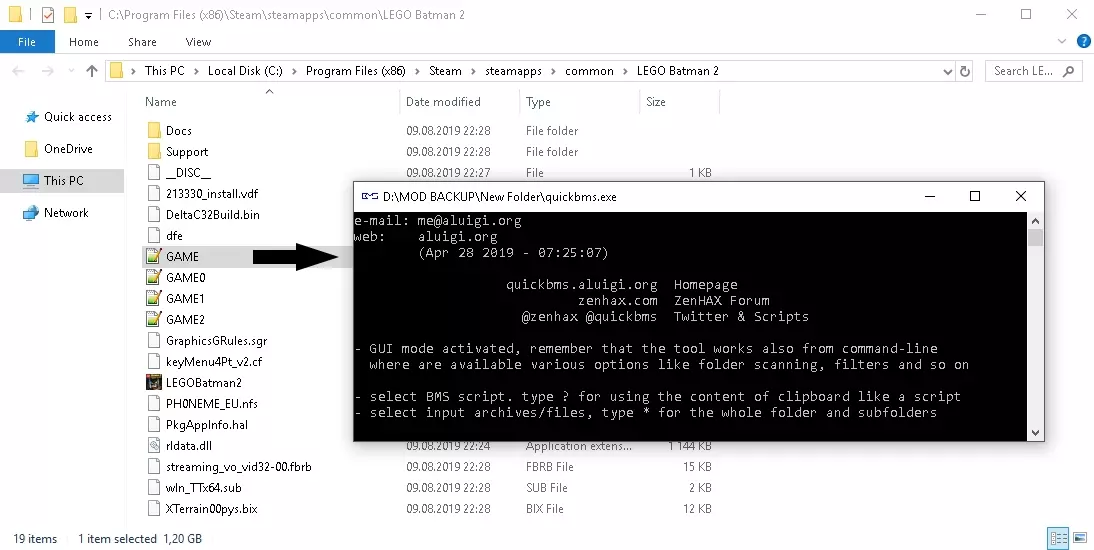Screen dimensions: 1094x550
Task: Click the Steam breadcrumb
Action: (445, 71)
